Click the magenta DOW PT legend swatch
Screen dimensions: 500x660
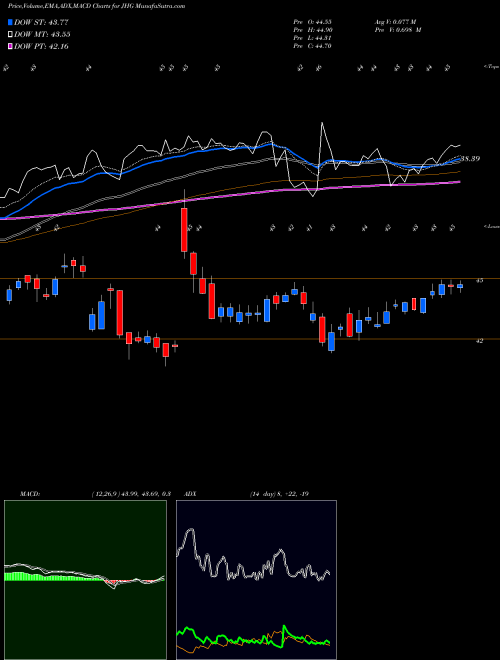(x=10, y=46)
